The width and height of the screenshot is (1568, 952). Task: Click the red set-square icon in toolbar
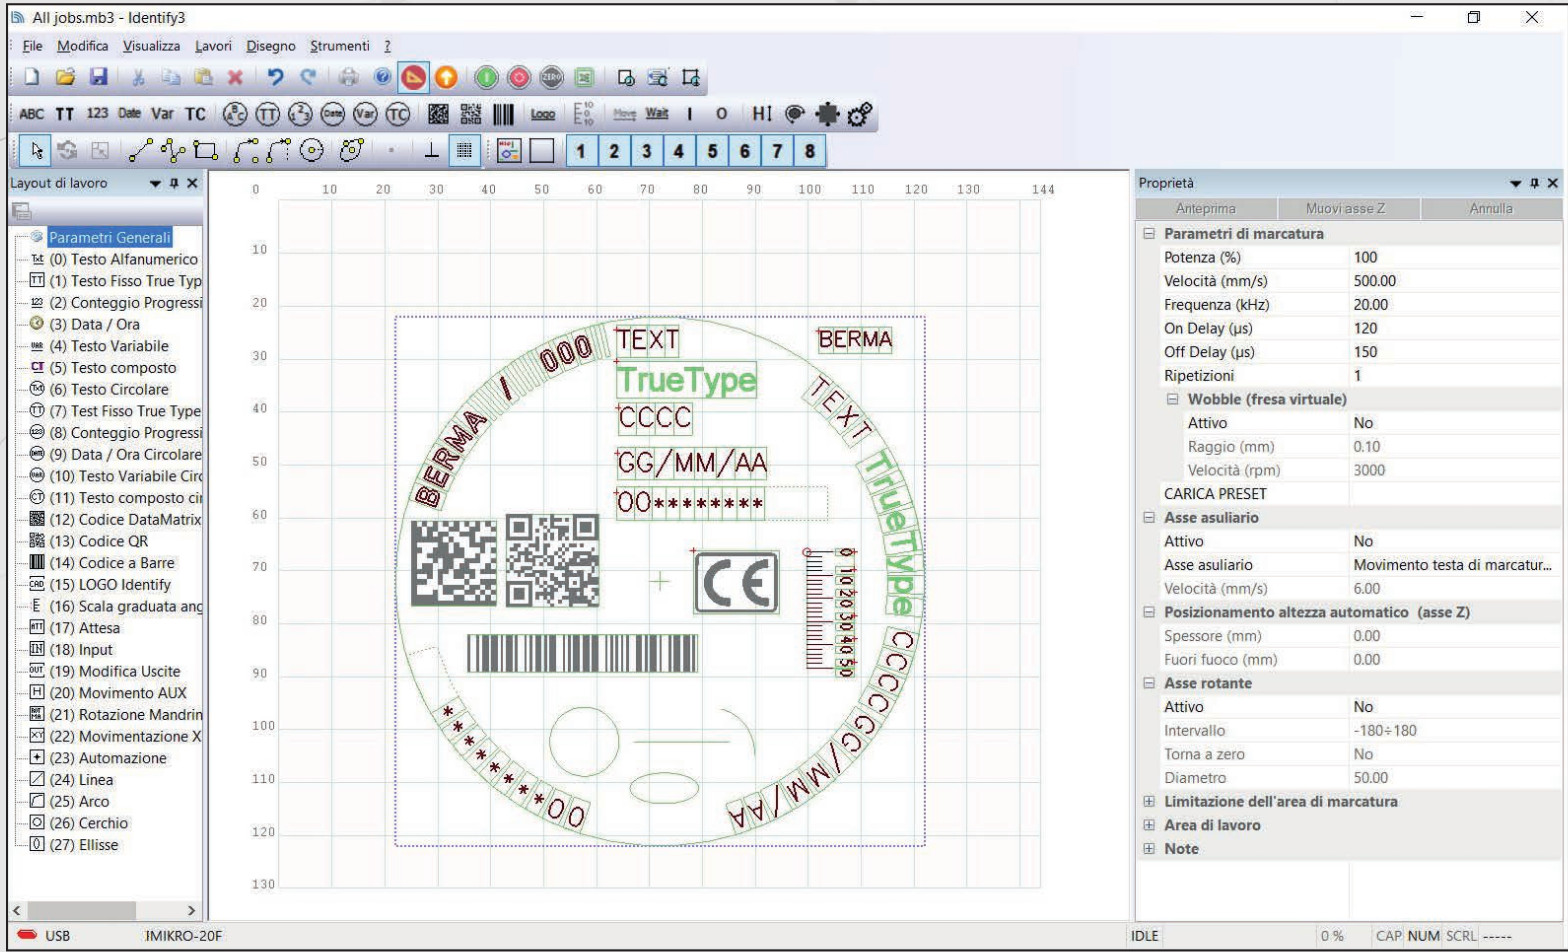click(x=413, y=77)
